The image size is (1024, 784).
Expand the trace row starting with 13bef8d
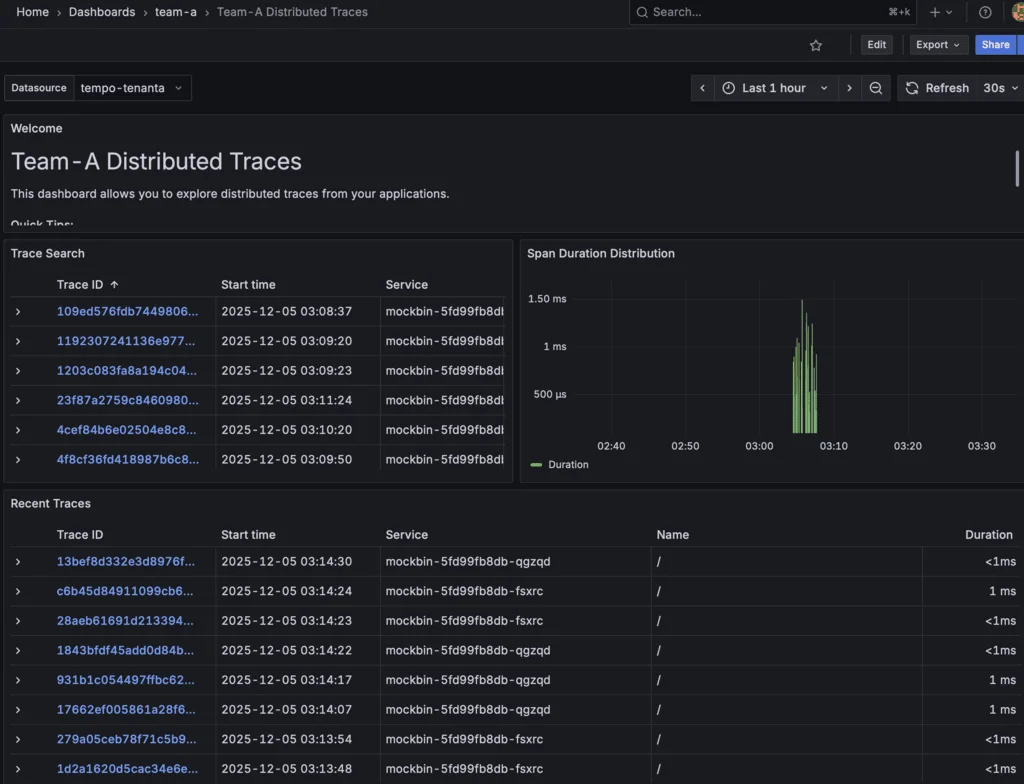click(x=17, y=562)
